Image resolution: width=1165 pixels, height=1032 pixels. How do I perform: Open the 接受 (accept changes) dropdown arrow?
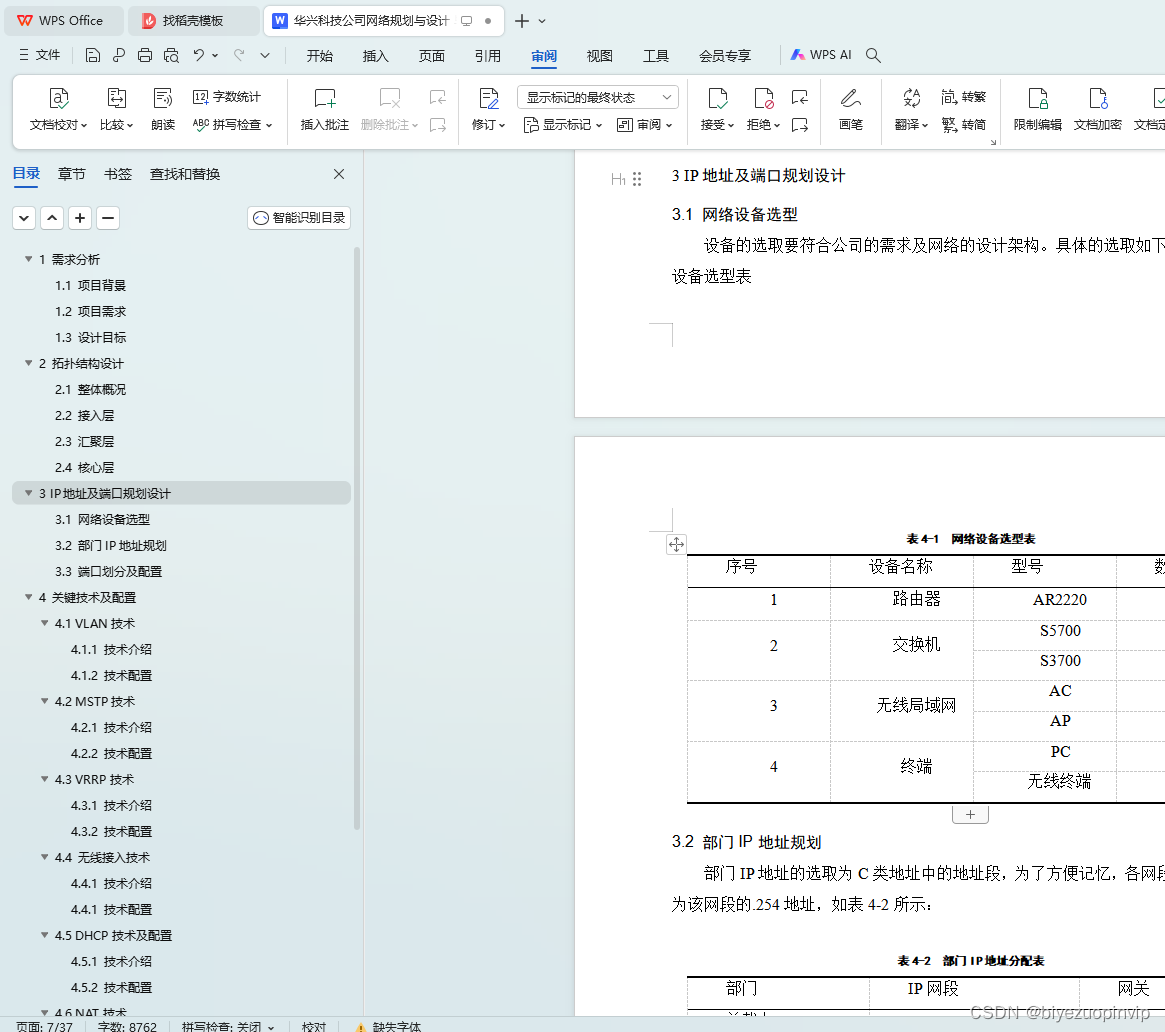[730, 124]
